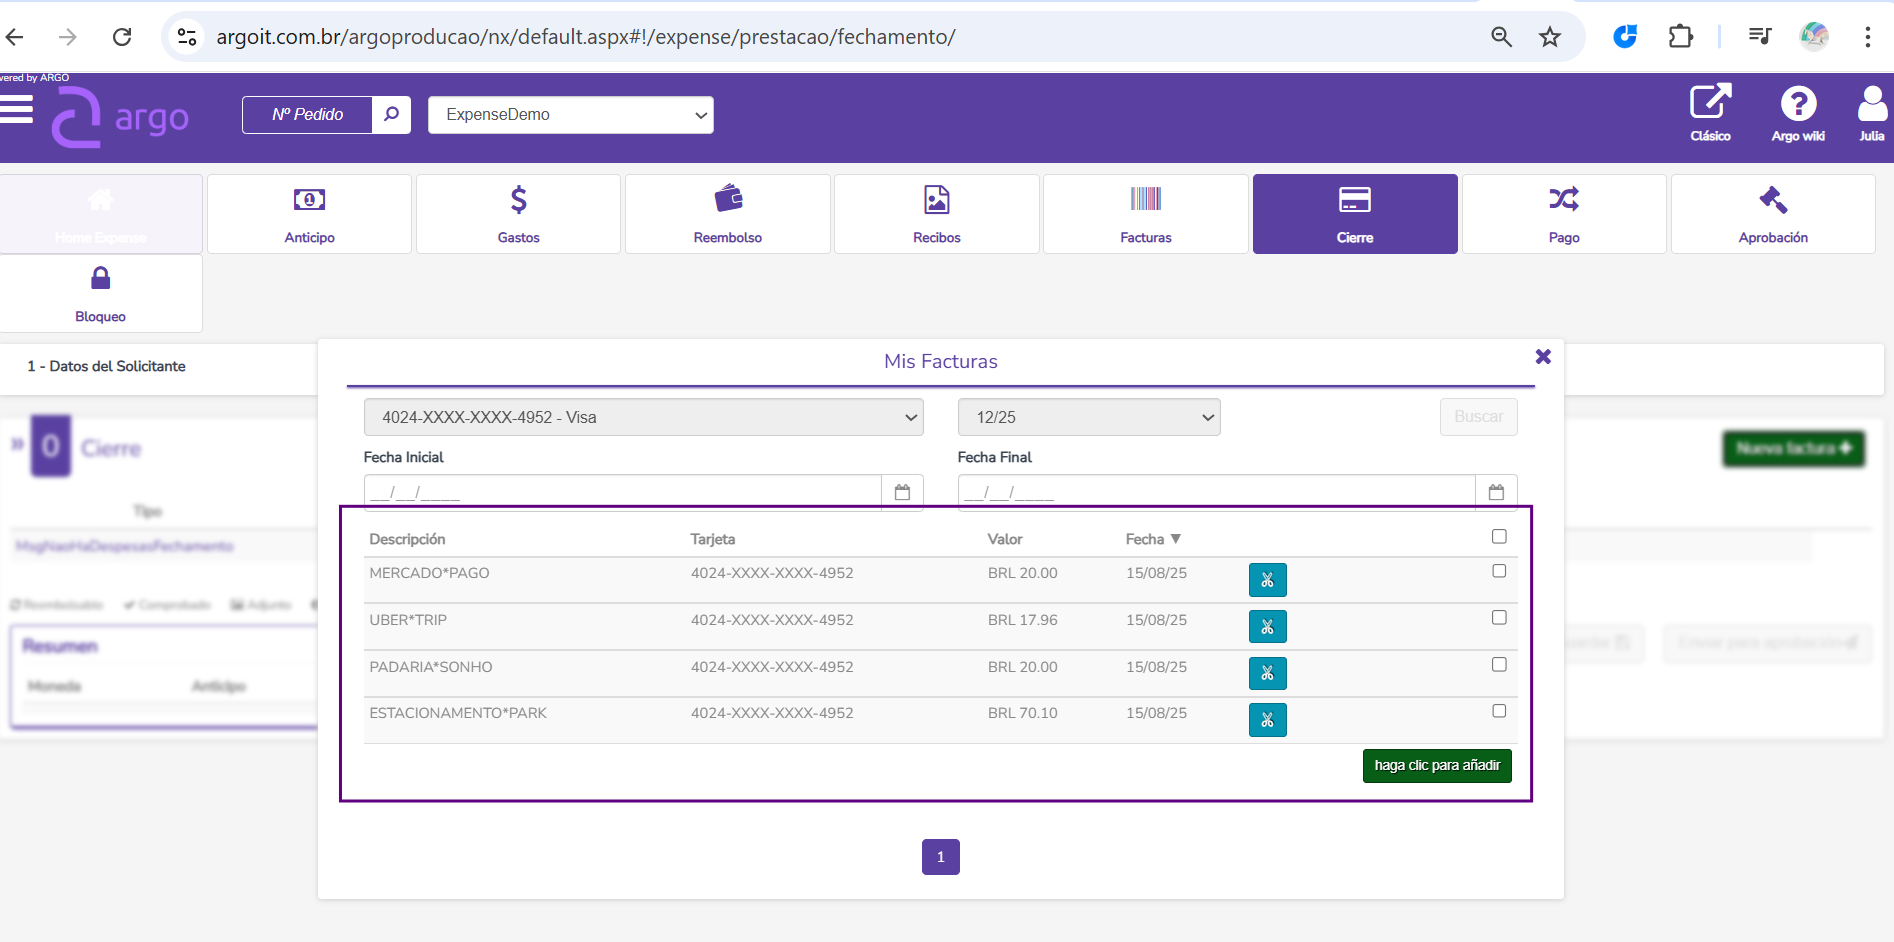Open the Aprobación tab
Image resolution: width=1894 pixels, height=942 pixels.
coord(1772,214)
